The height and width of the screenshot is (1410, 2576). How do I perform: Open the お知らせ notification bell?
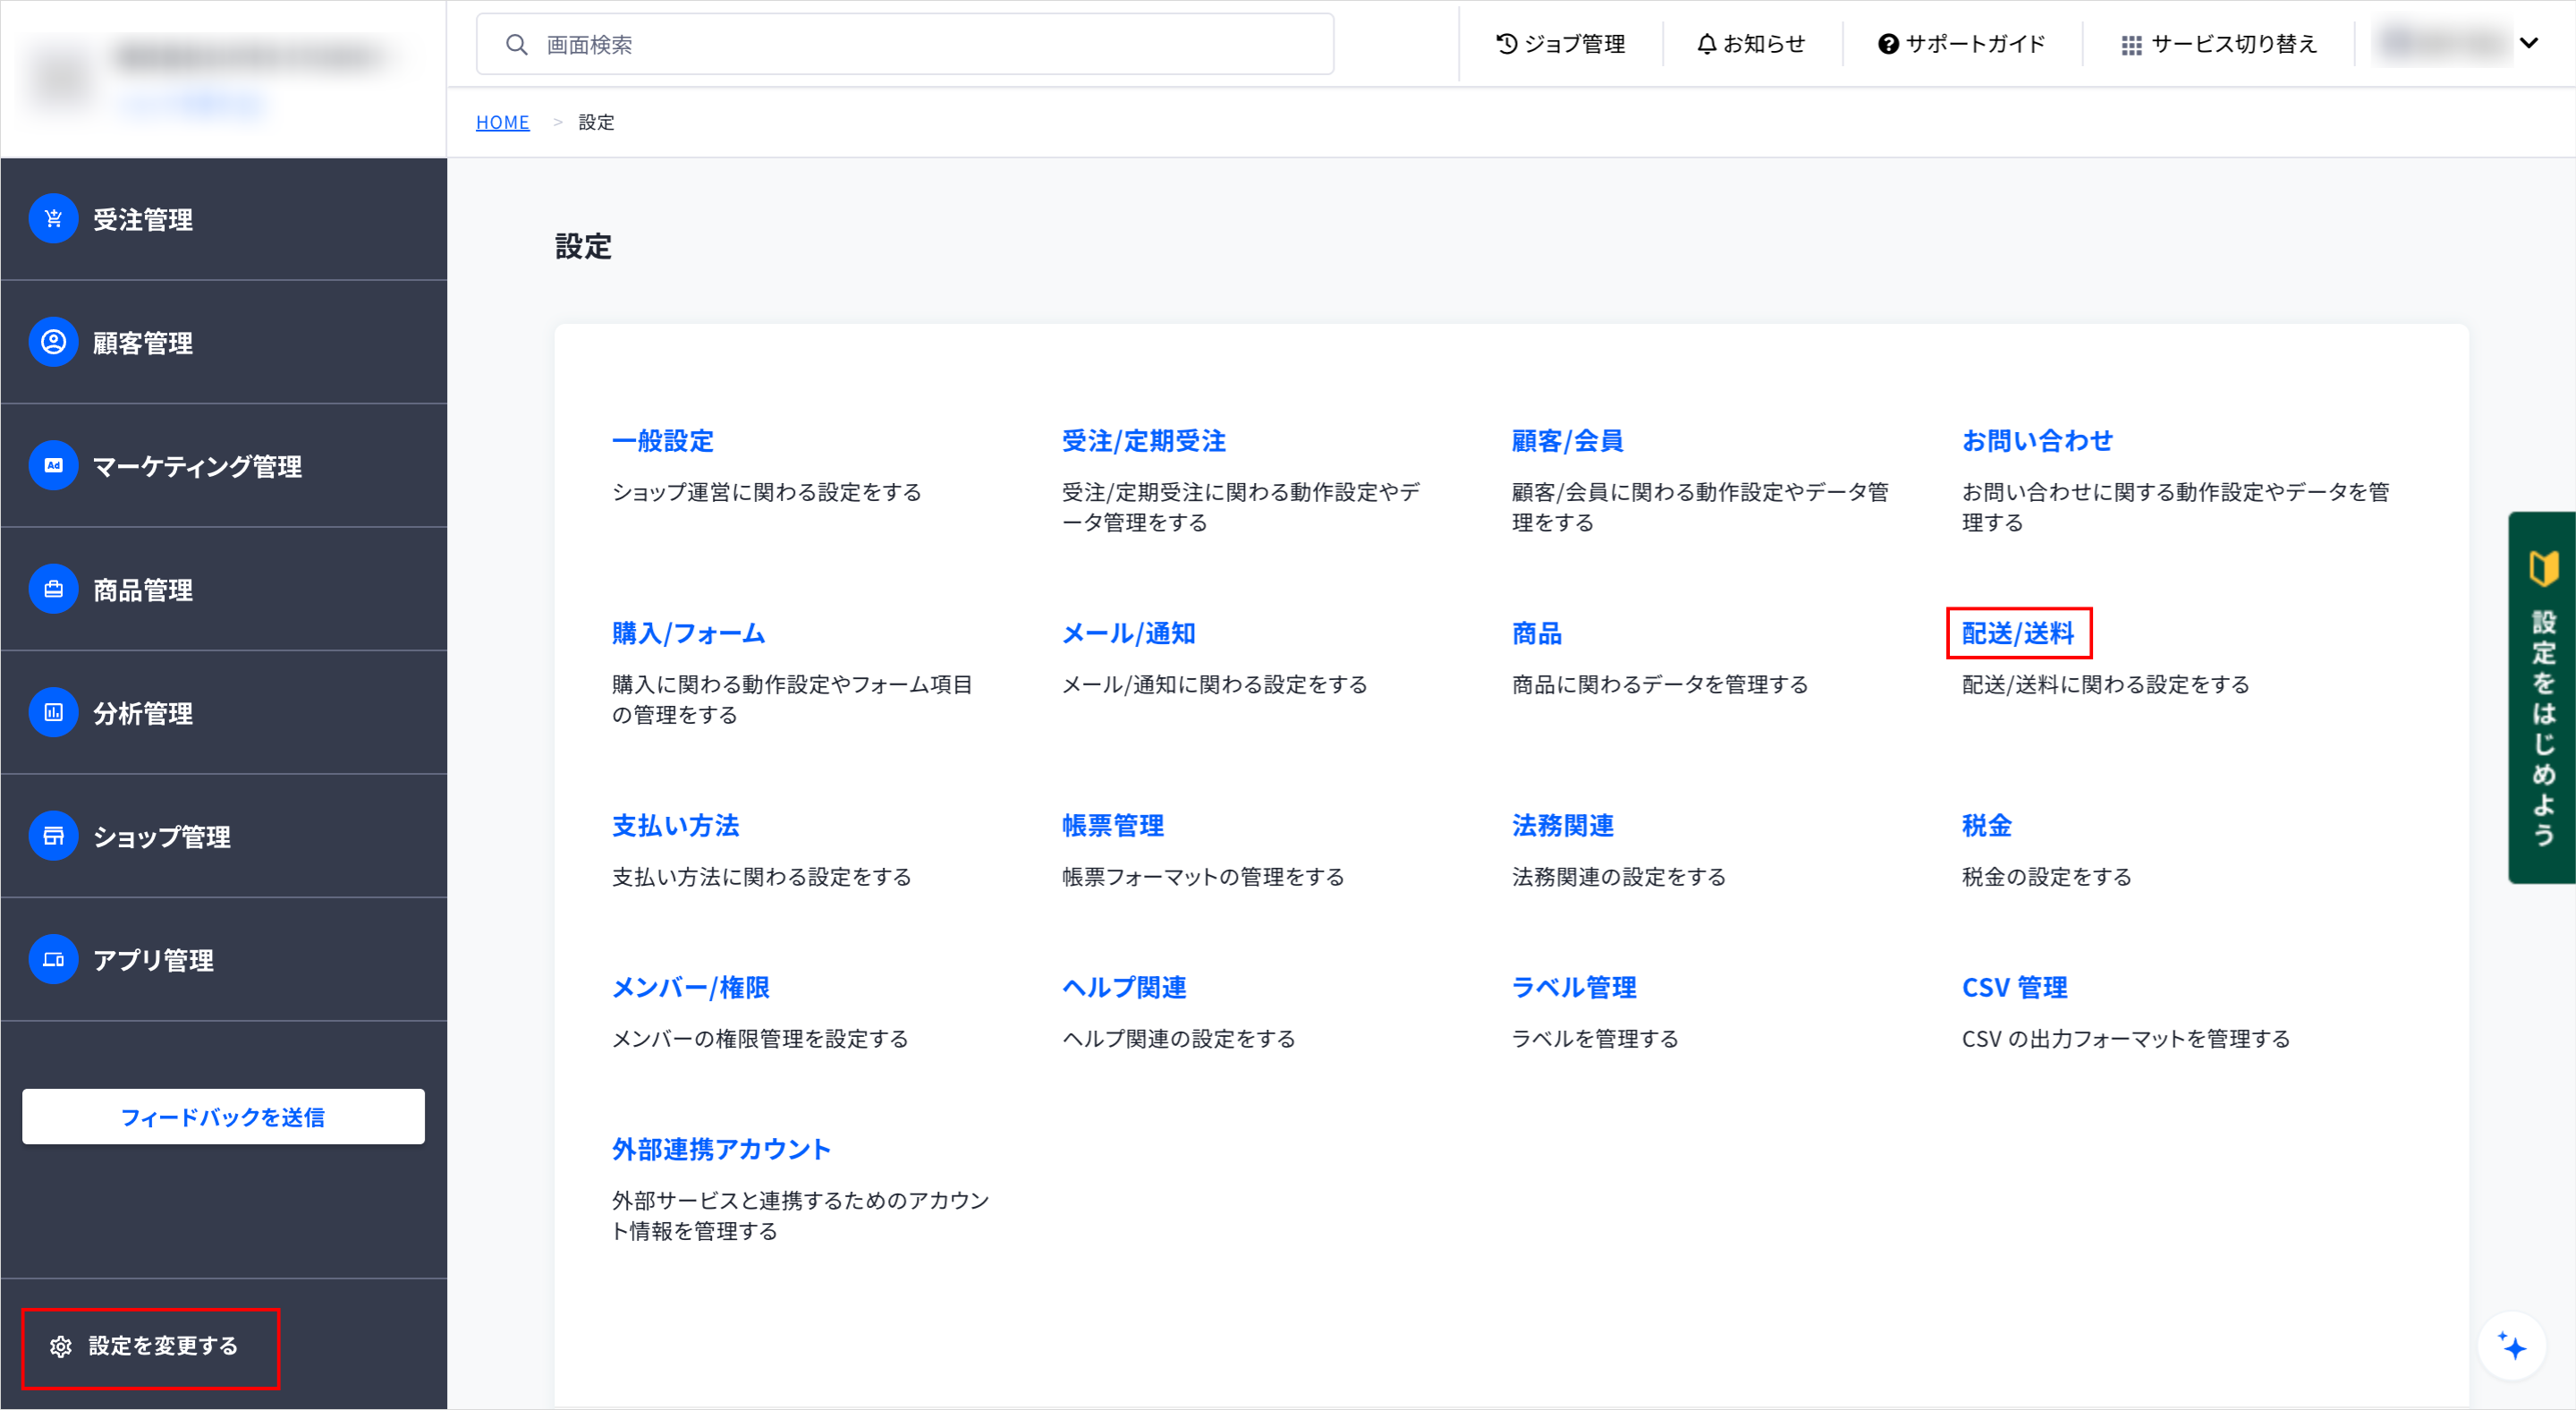1750,44
